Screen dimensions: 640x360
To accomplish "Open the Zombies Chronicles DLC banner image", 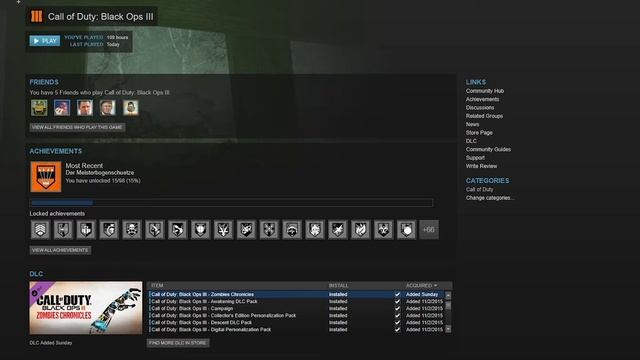I will [x=86, y=308].
